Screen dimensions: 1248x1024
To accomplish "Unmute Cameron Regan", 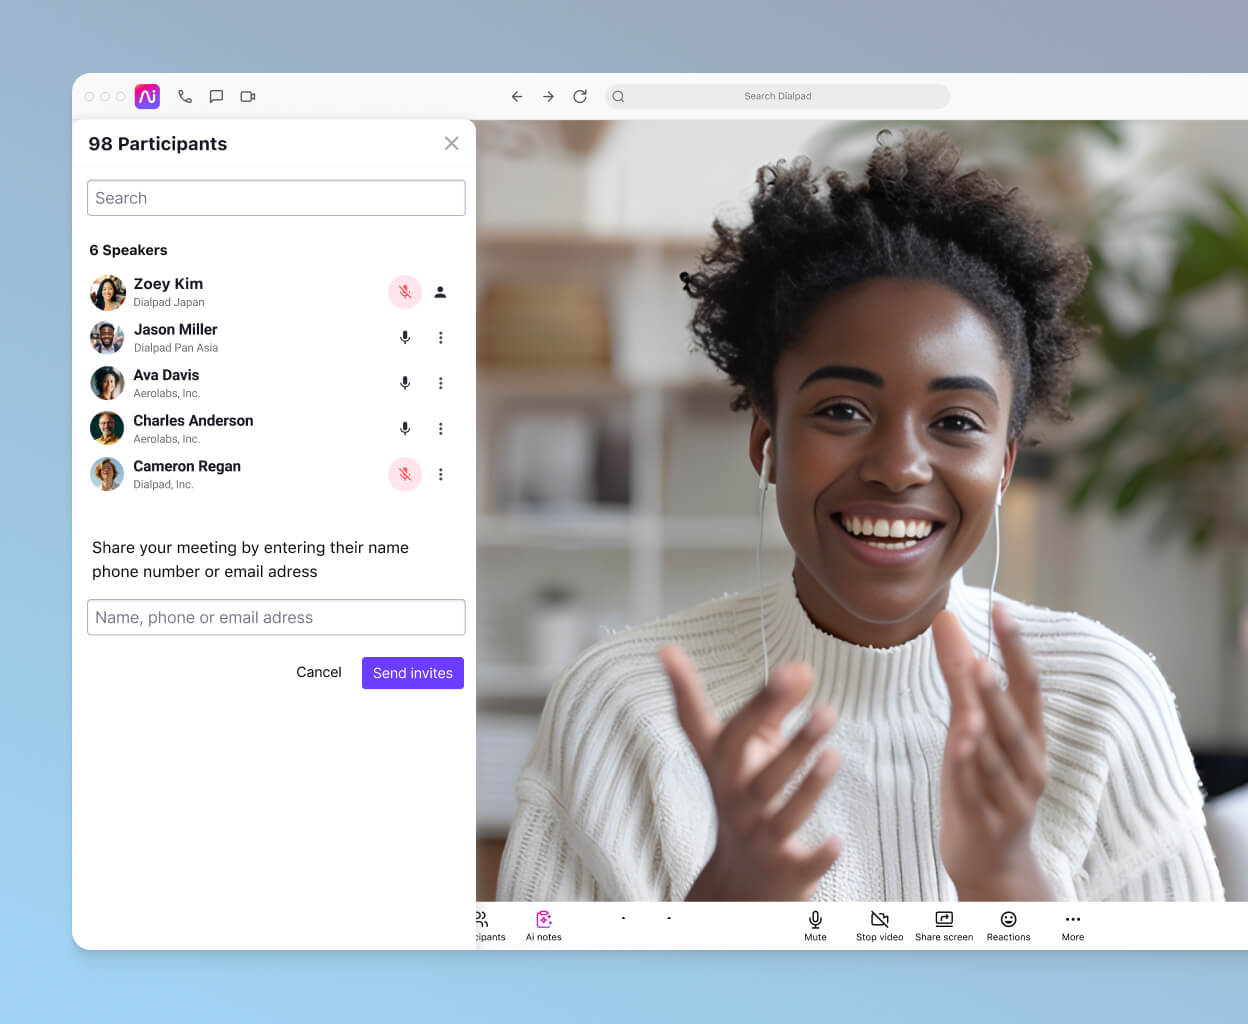I will (404, 474).
